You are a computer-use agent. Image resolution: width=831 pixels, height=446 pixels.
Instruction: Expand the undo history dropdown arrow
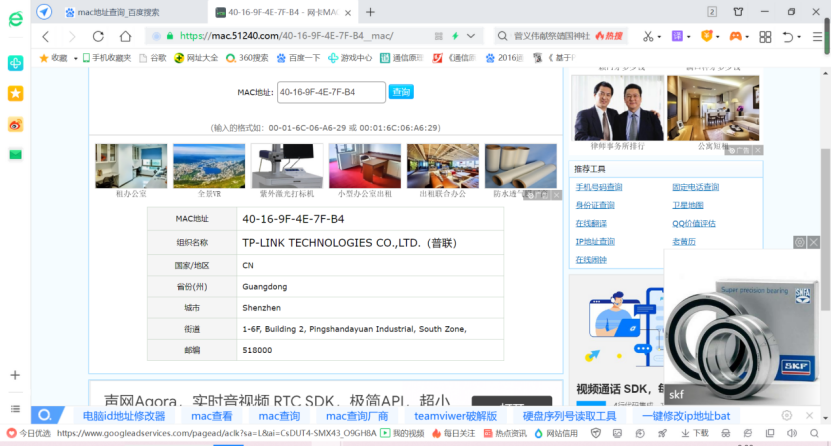coord(799,37)
